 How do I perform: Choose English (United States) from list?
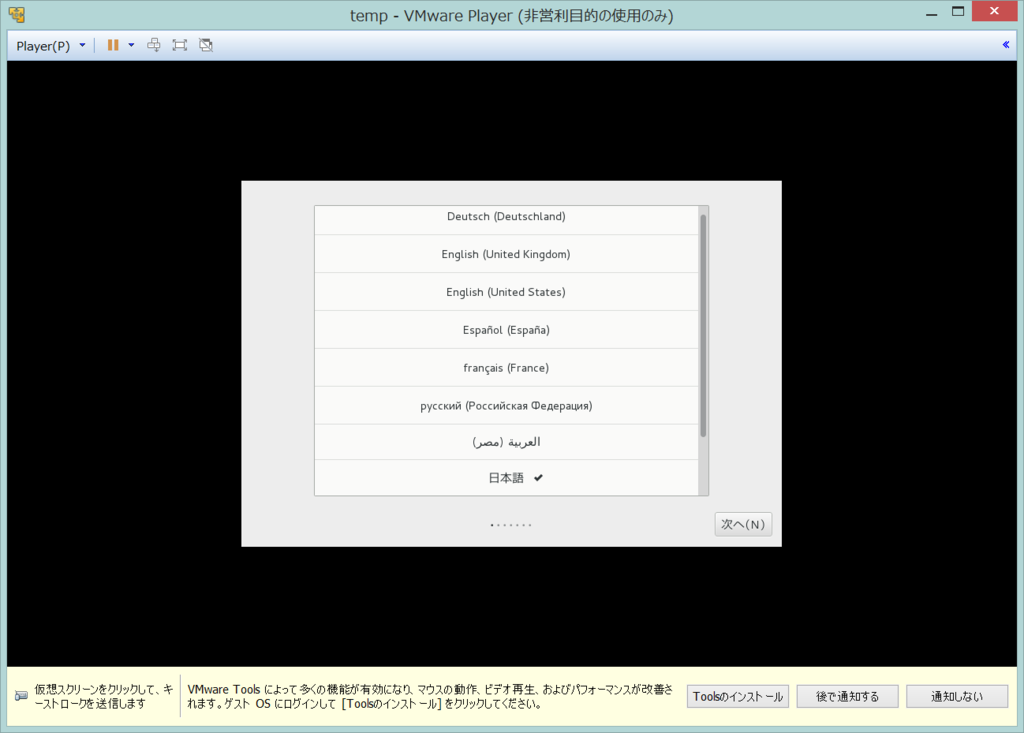[x=506, y=292]
